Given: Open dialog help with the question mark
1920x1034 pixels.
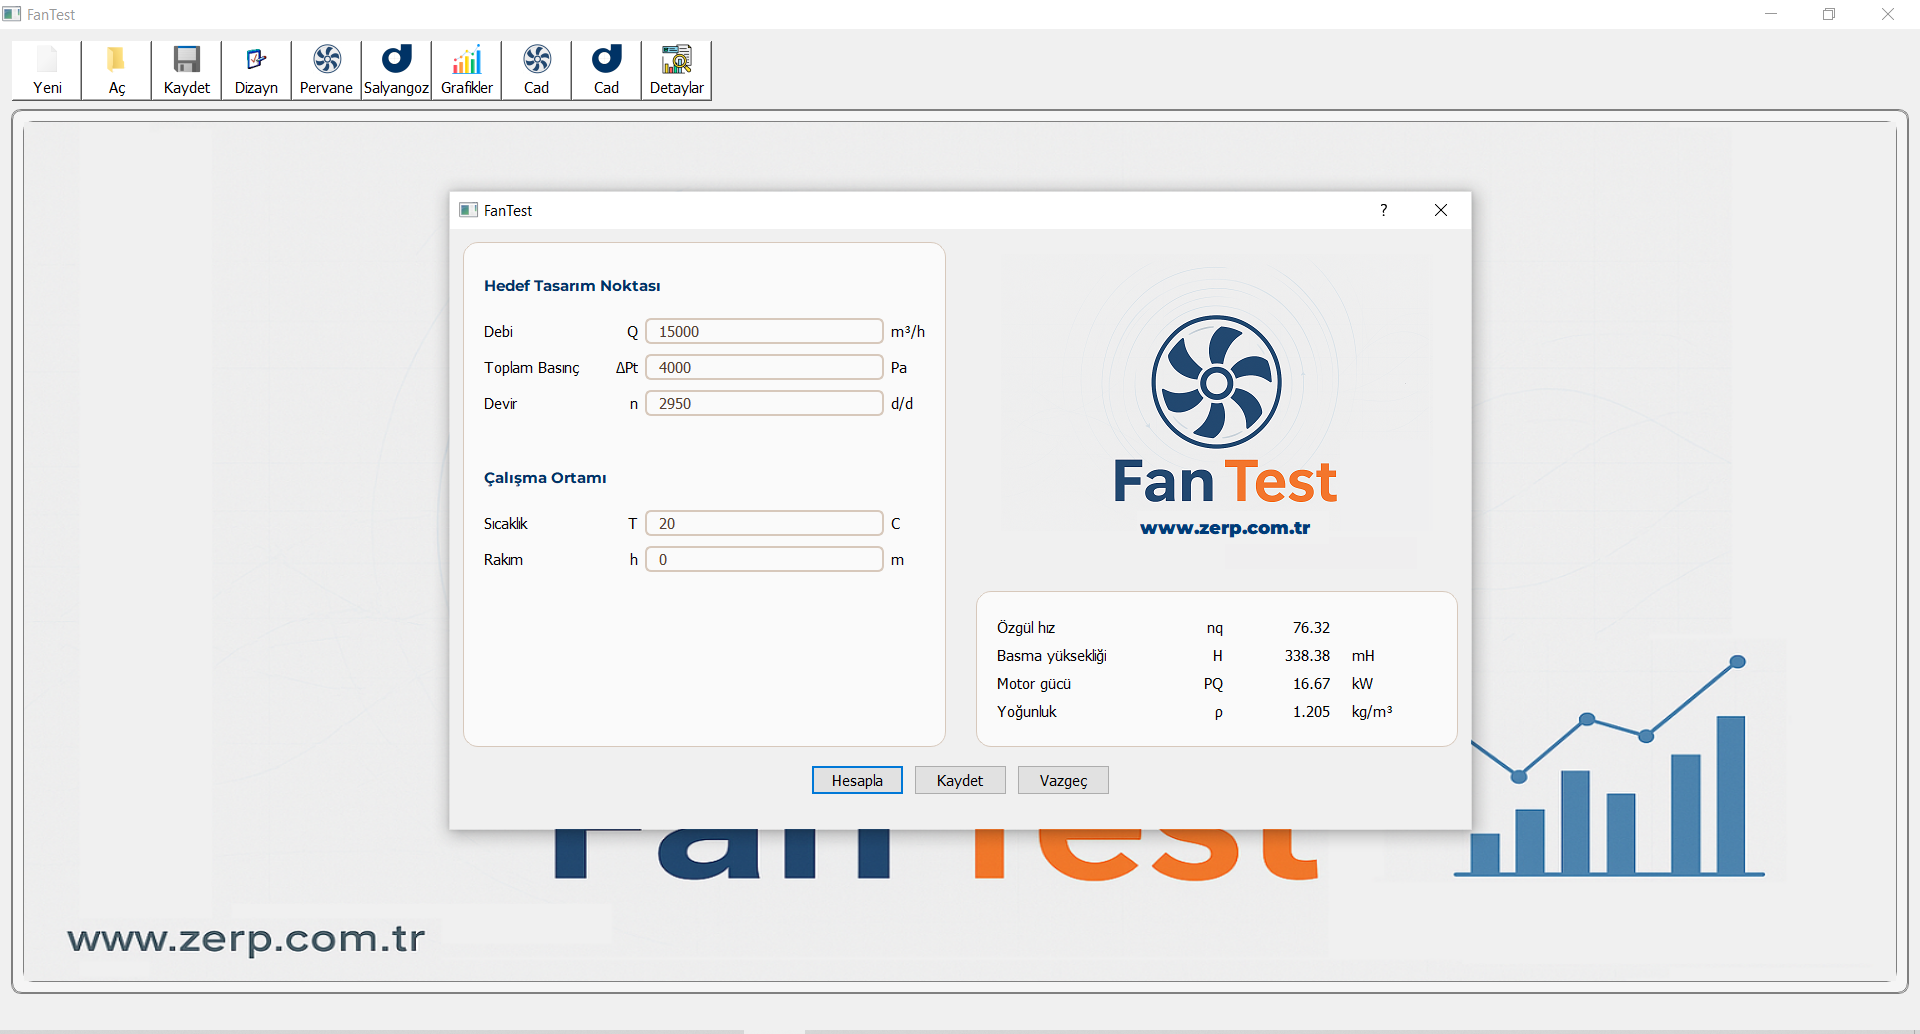Looking at the screenshot, I should point(1384,210).
